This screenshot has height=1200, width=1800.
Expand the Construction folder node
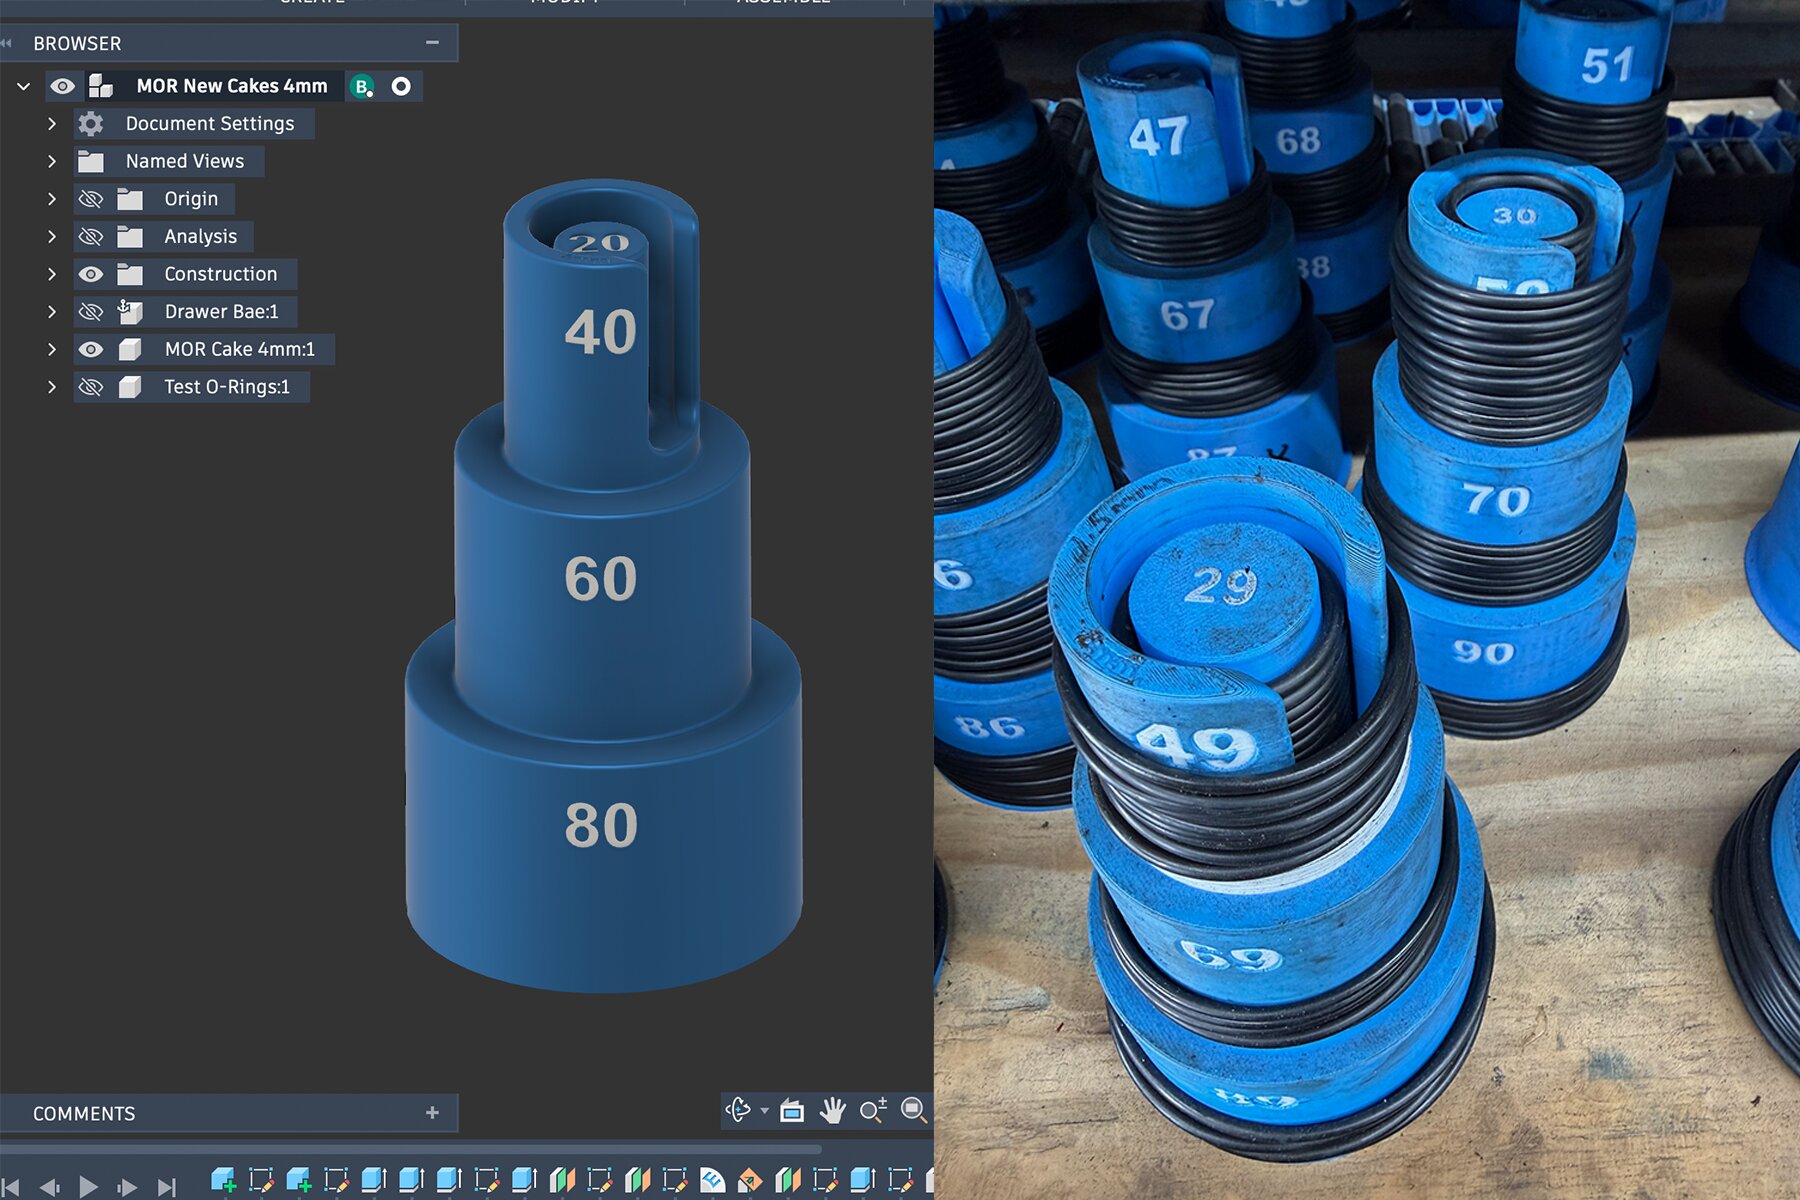52,274
